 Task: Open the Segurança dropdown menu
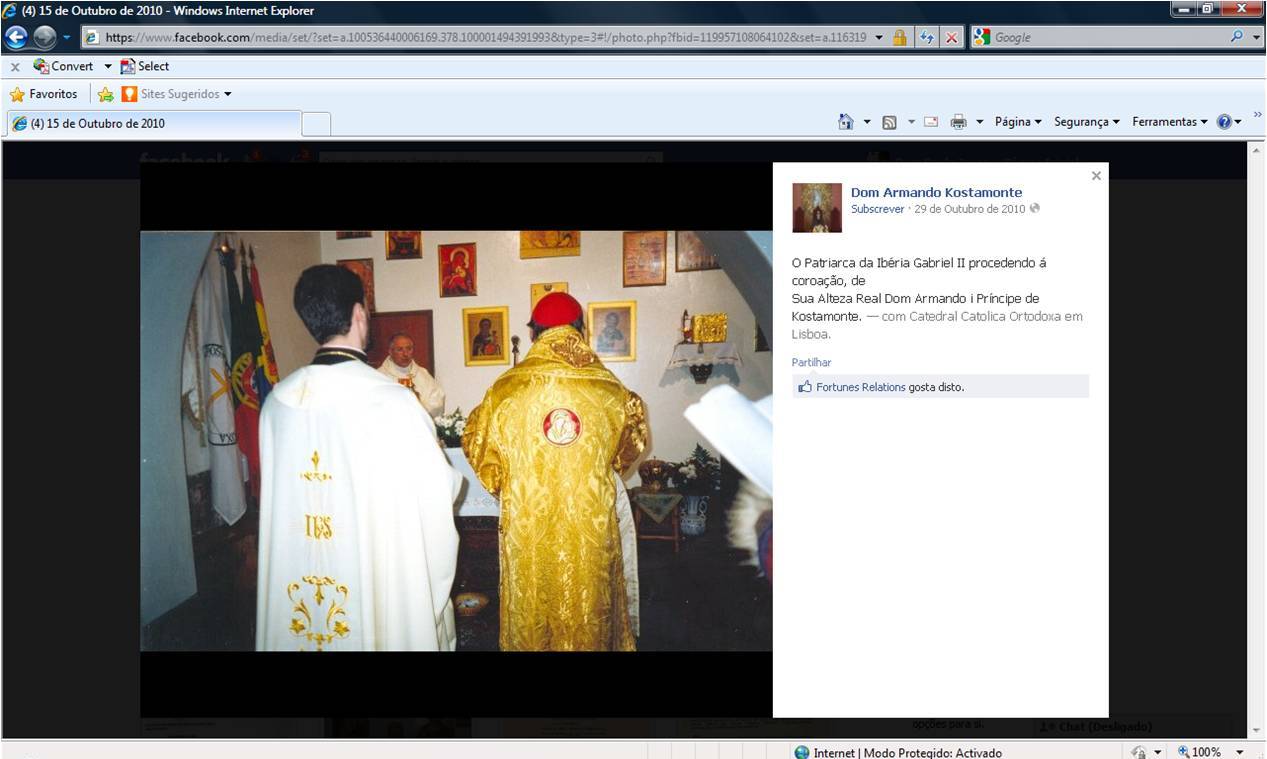pyautogui.click(x=1086, y=122)
